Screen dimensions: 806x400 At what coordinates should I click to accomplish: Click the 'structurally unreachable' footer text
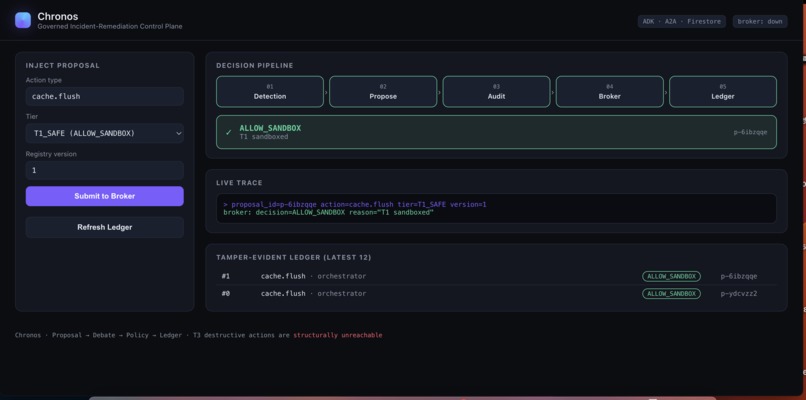(338, 335)
